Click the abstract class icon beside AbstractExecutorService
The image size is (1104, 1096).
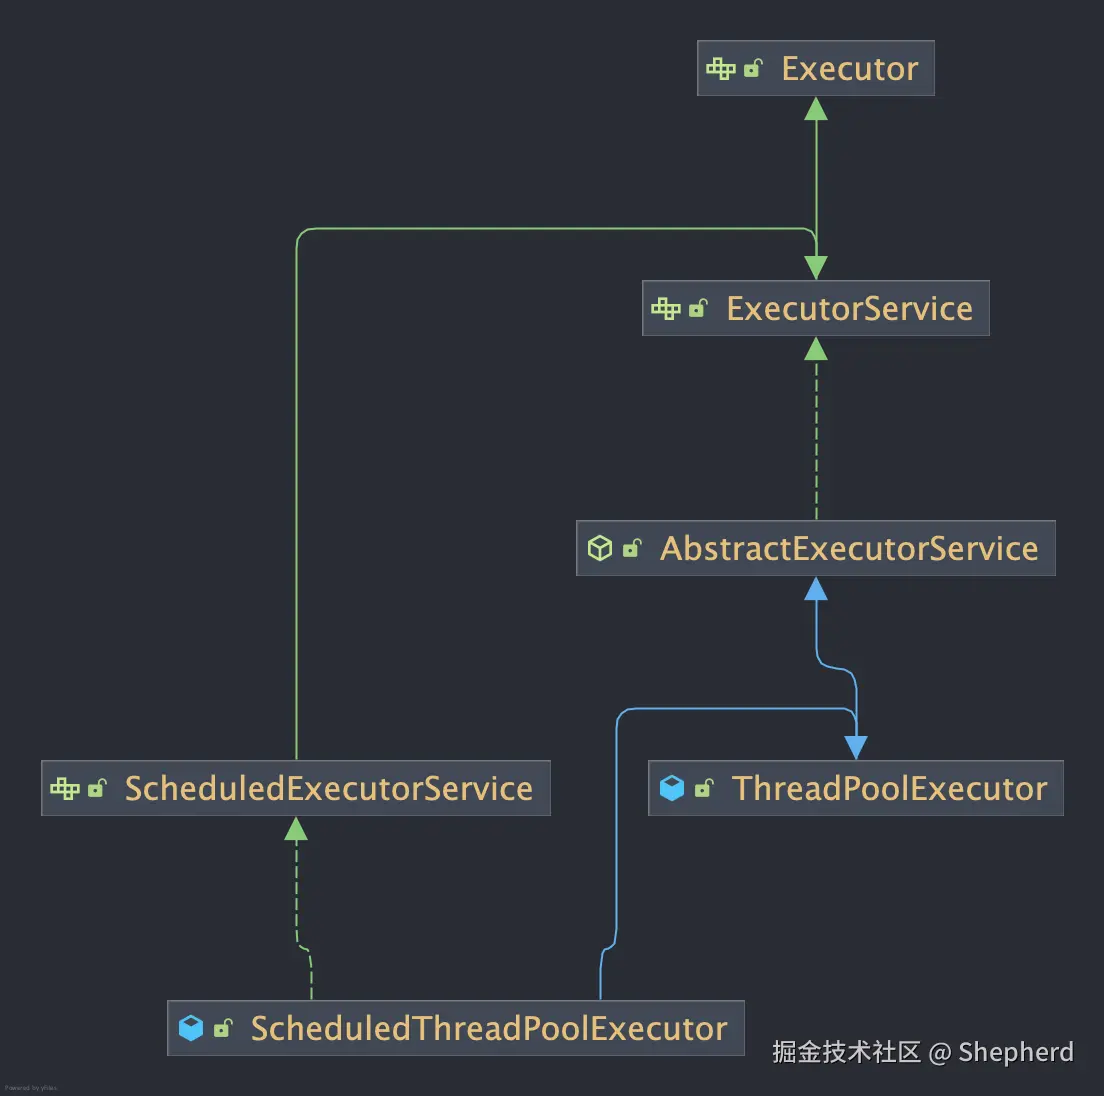(x=600, y=548)
